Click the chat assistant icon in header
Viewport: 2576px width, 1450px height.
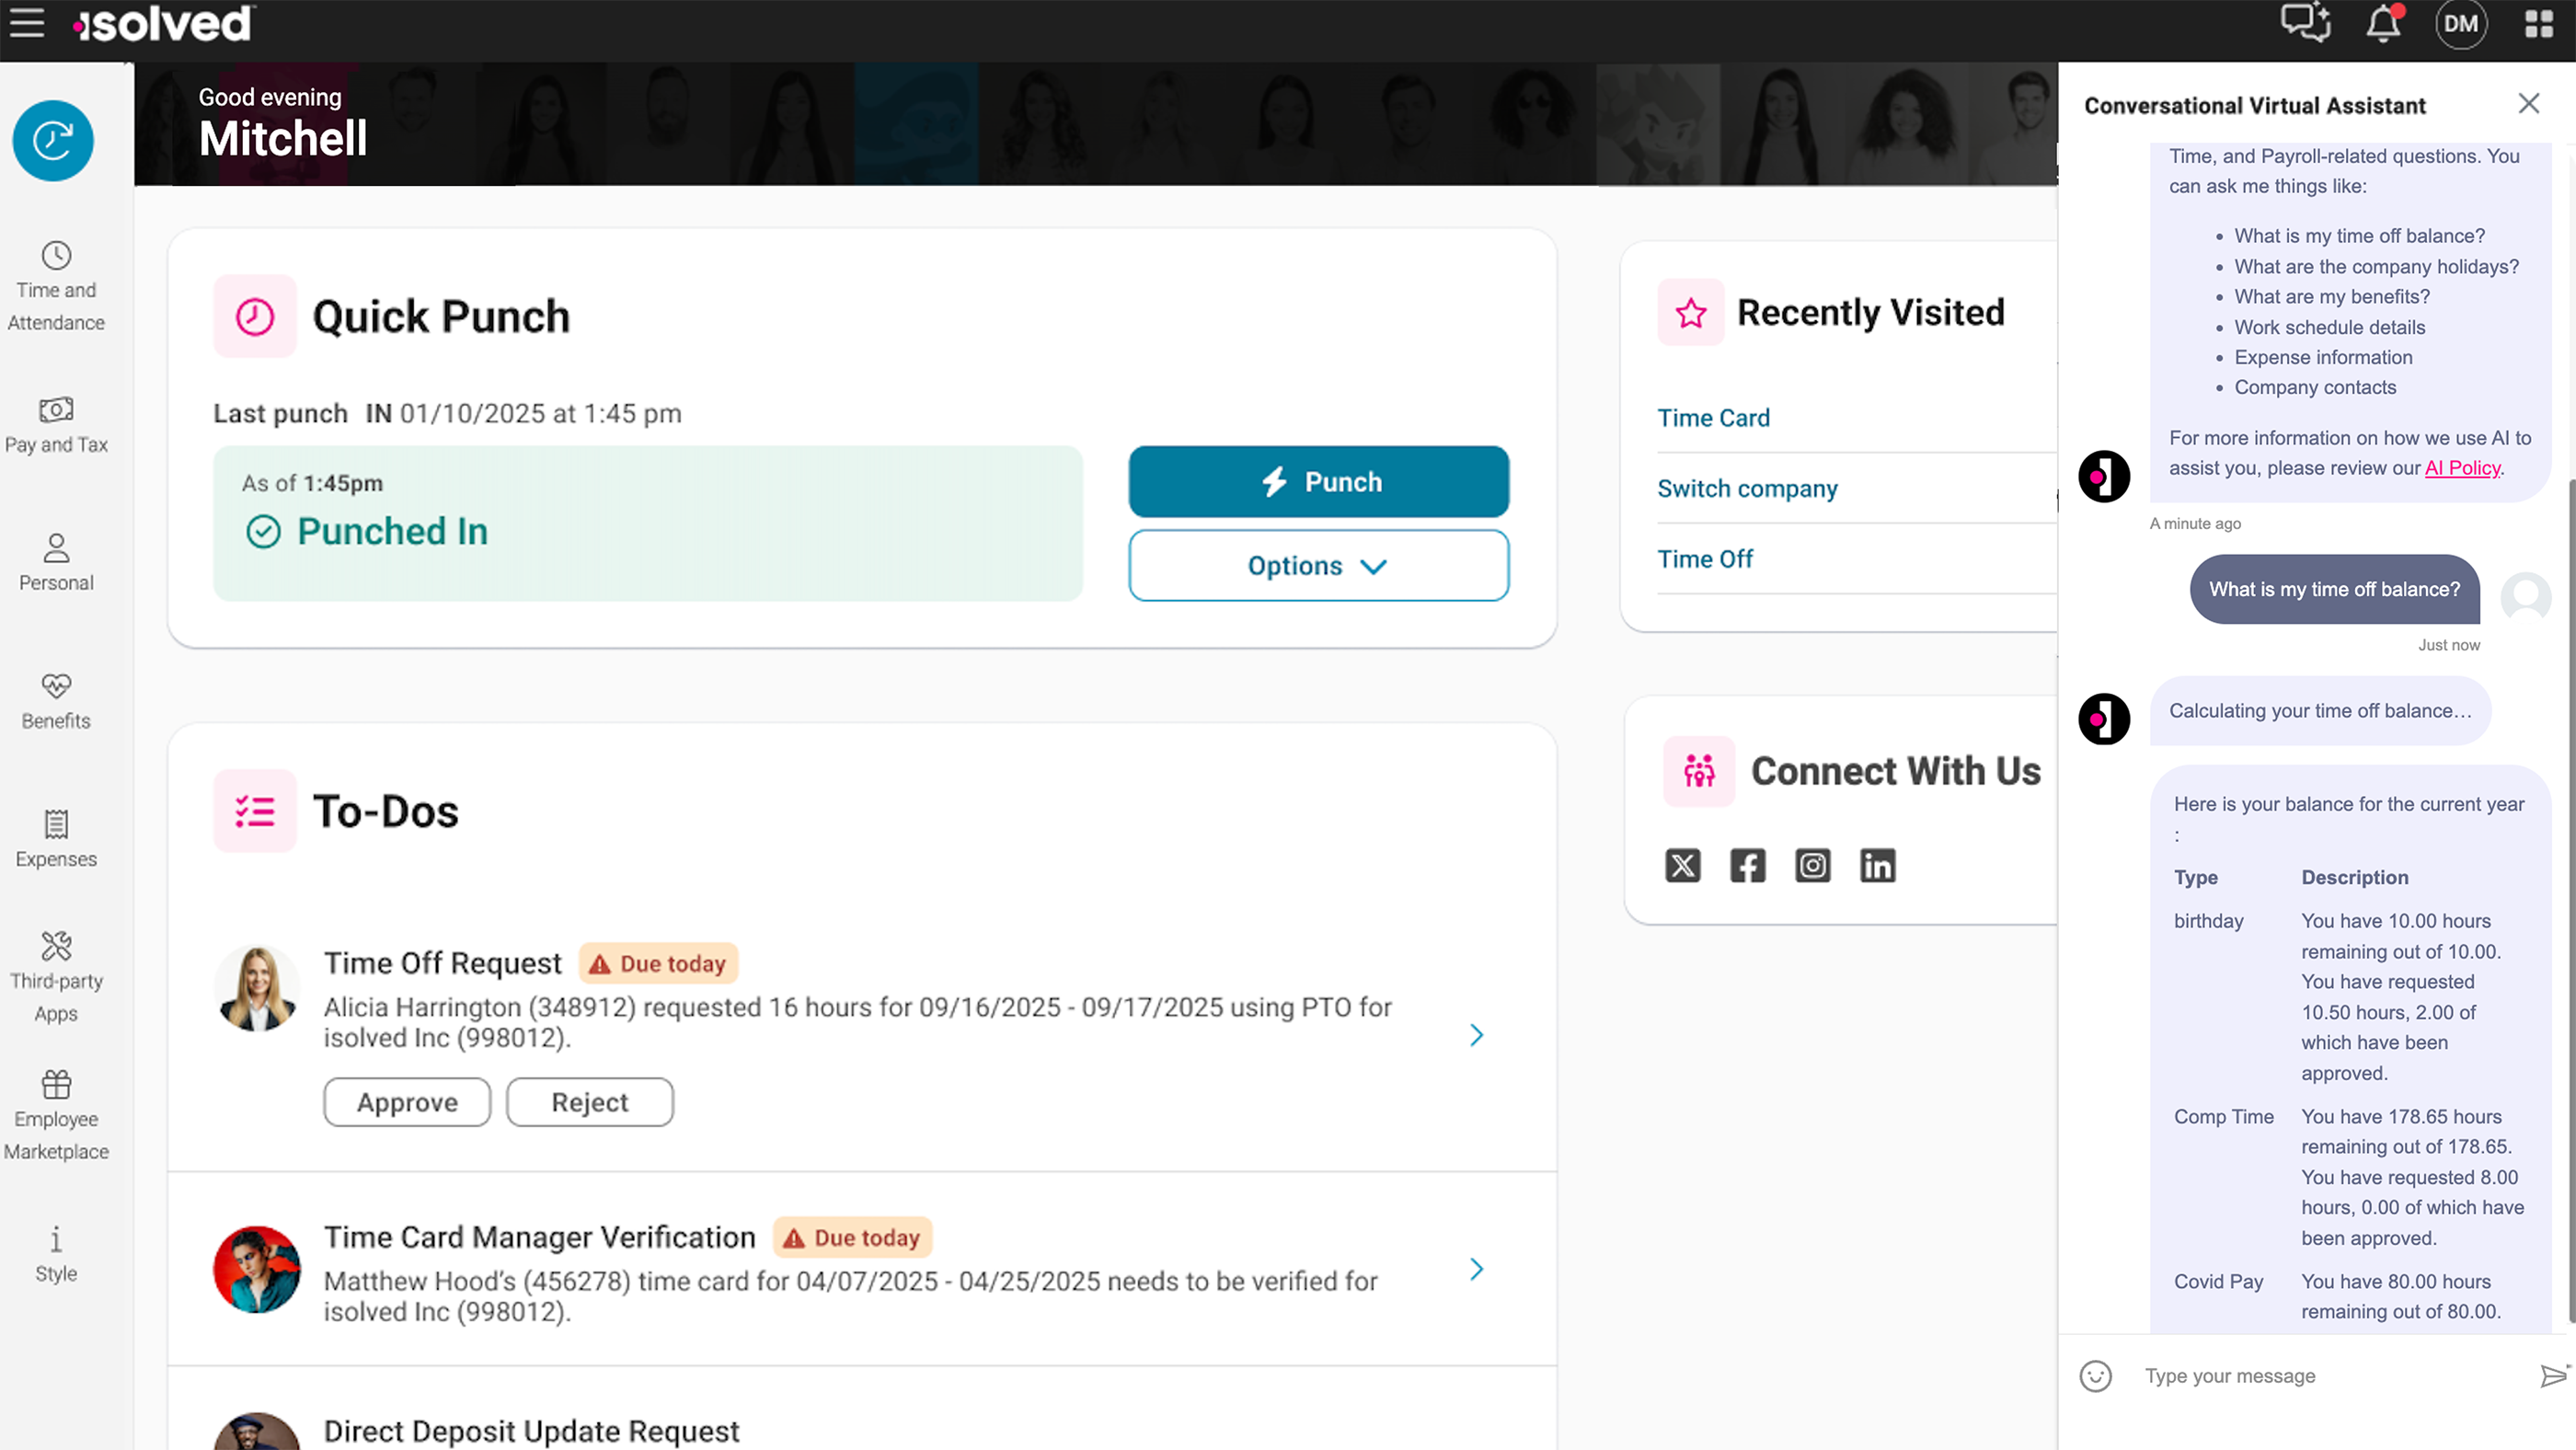[x=2305, y=23]
